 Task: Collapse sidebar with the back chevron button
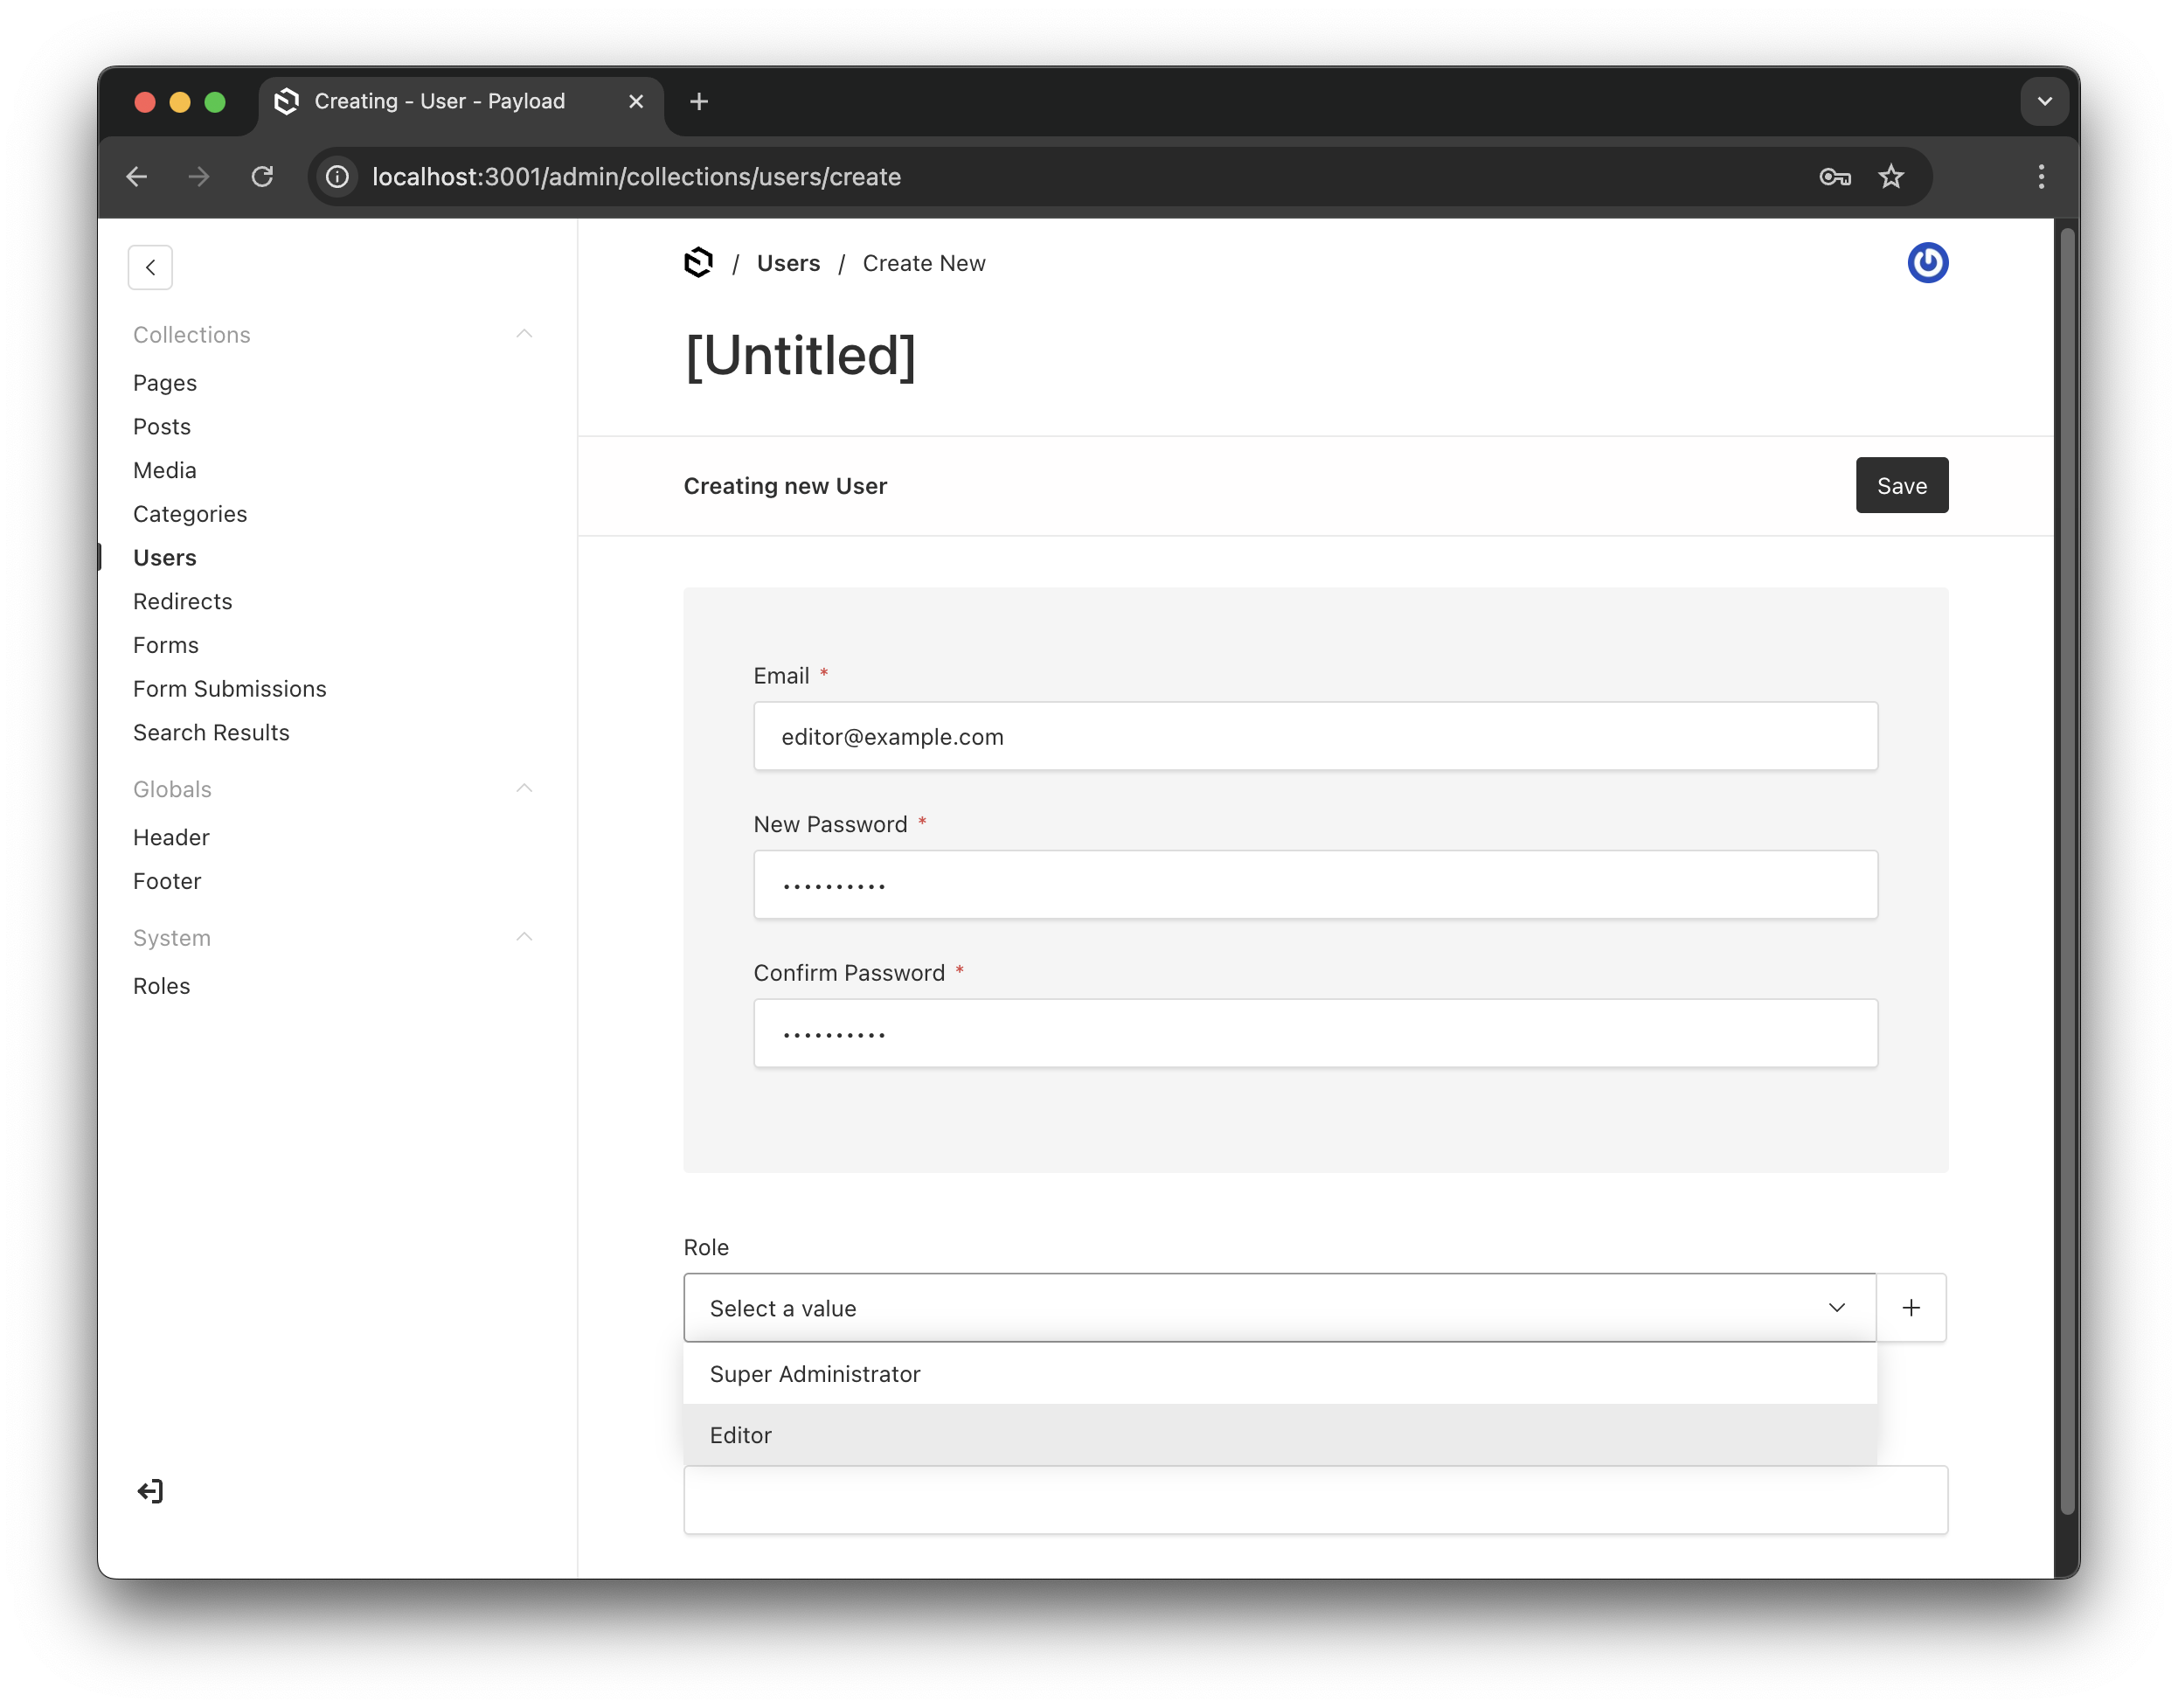pyautogui.click(x=150, y=267)
